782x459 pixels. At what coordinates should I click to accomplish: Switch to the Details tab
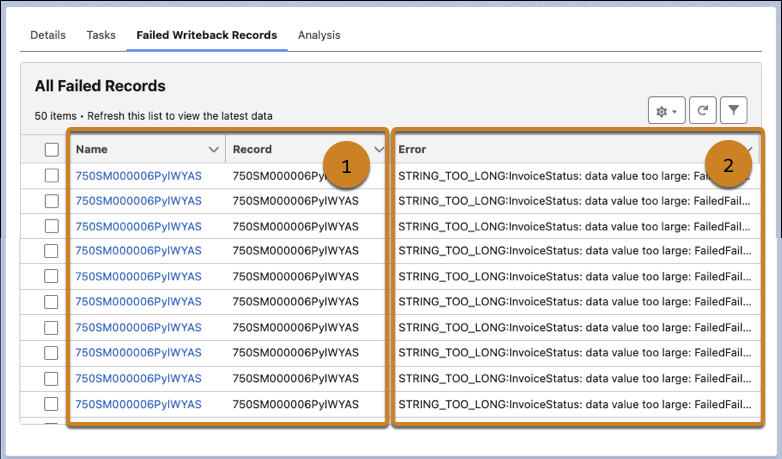48,35
